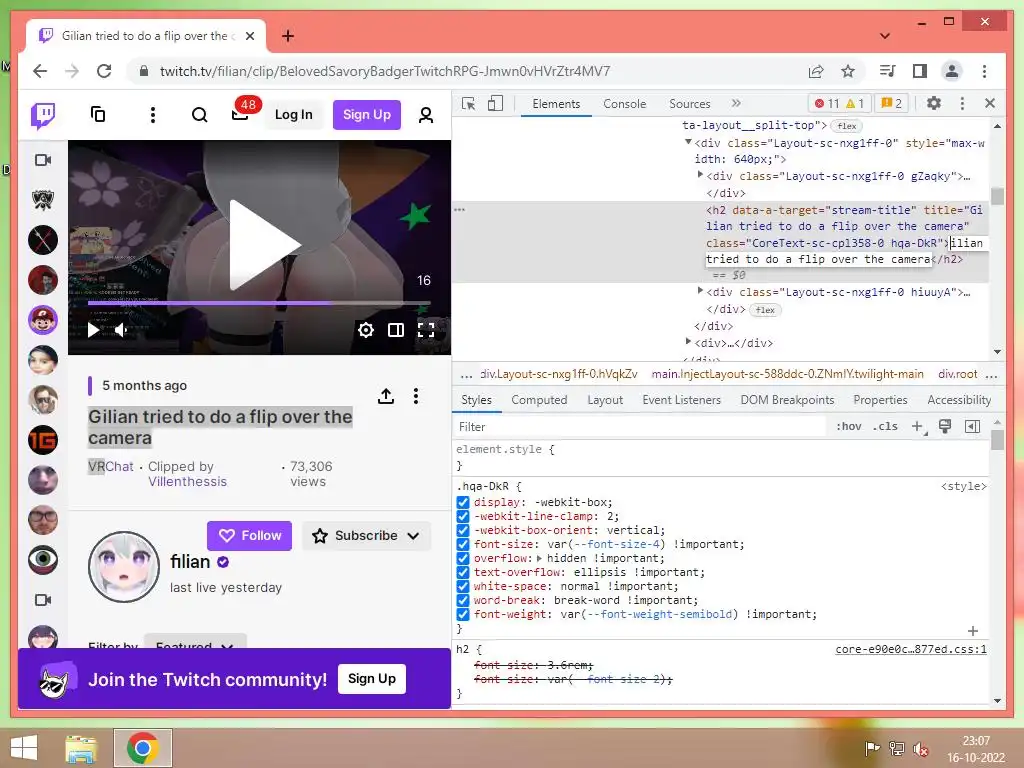This screenshot has width=1024, height=768.
Task: Open the video player settings gear
Action: 366,330
